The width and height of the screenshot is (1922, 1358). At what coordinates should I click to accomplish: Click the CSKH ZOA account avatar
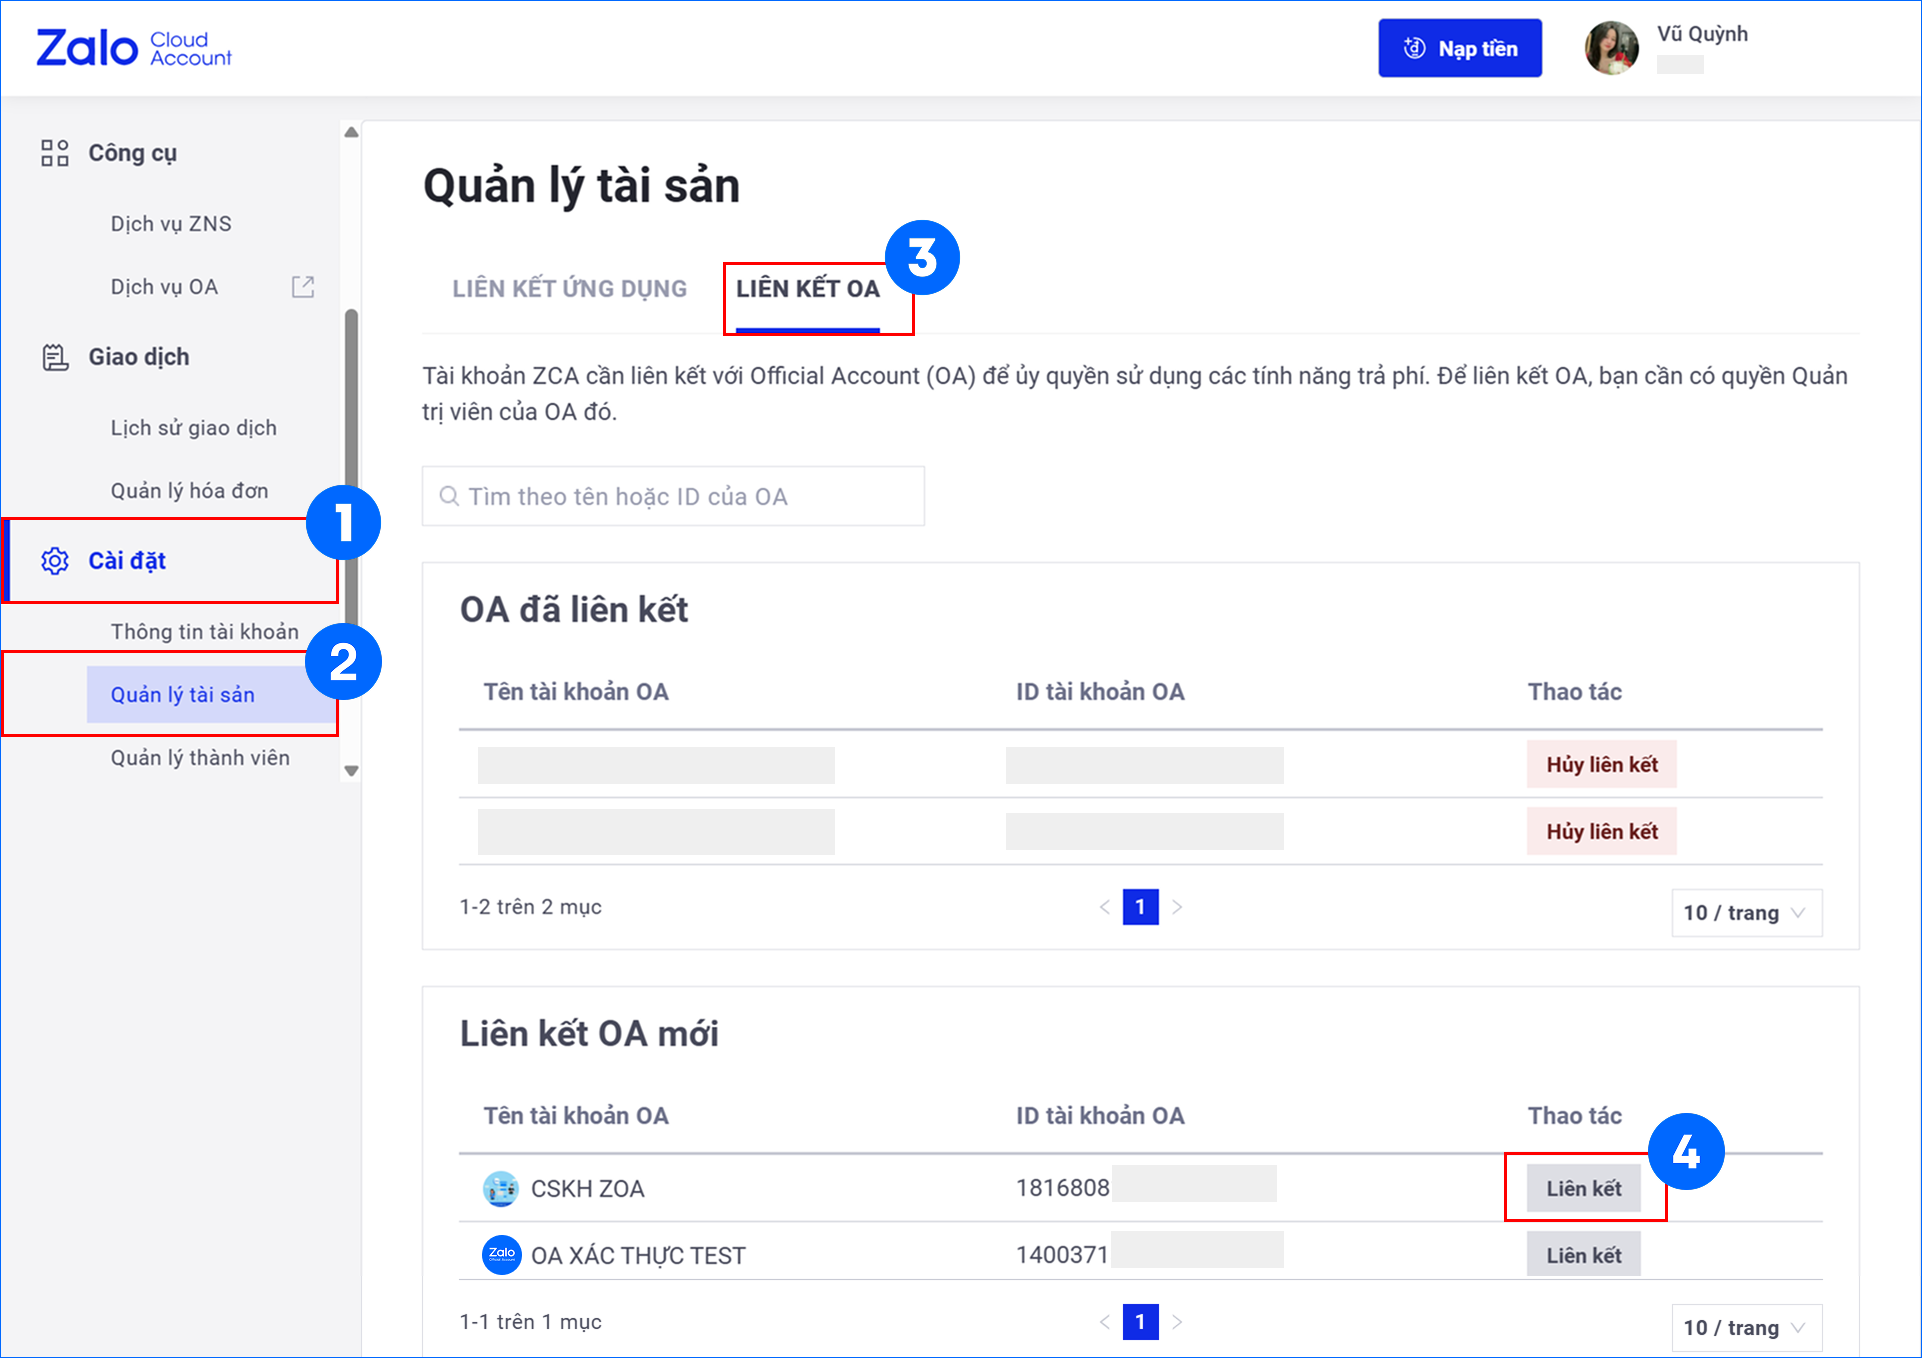tap(500, 1189)
